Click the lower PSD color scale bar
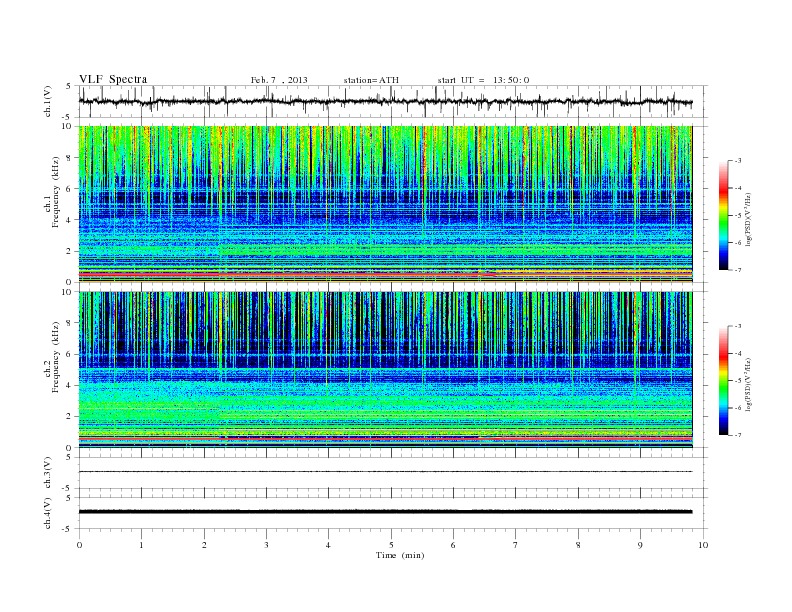The width and height of the screenshot is (792, 612). coord(723,380)
